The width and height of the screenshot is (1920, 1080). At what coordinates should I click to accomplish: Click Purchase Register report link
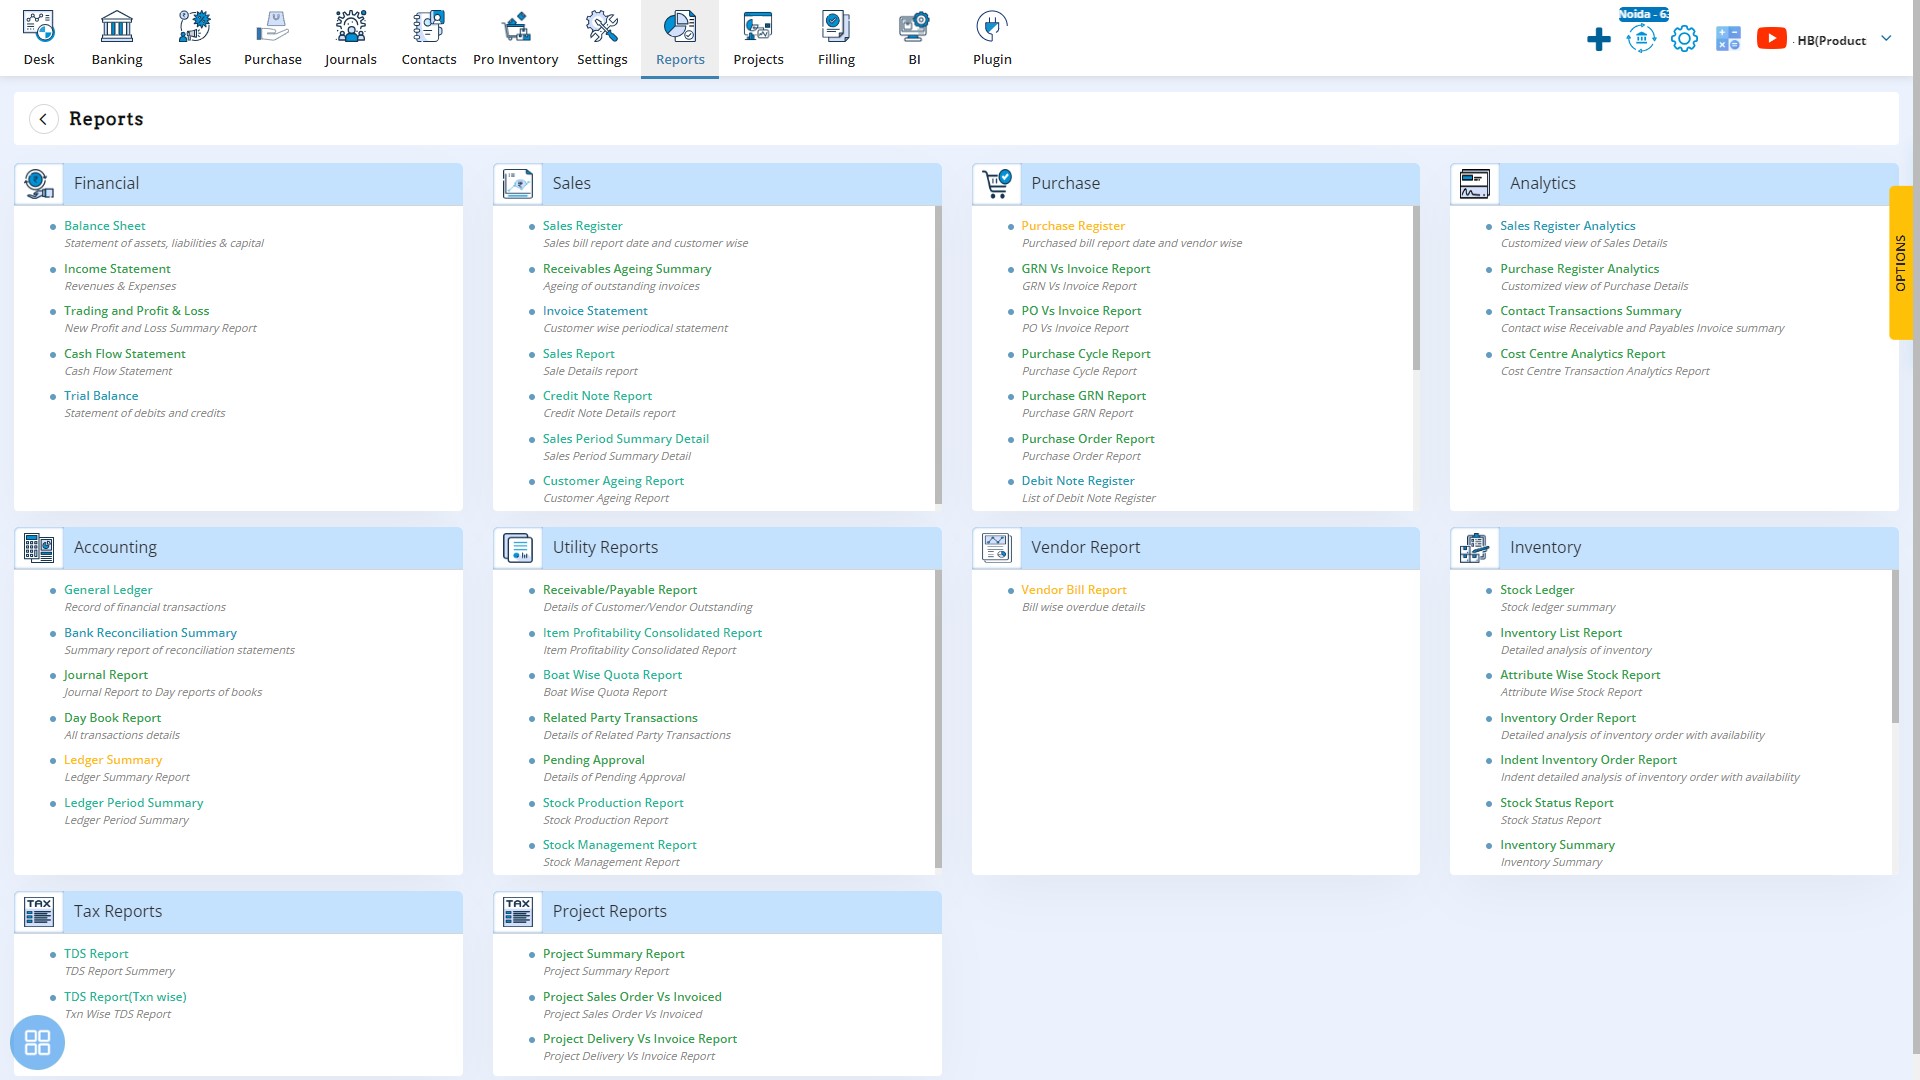pyautogui.click(x=1073, y=225)
